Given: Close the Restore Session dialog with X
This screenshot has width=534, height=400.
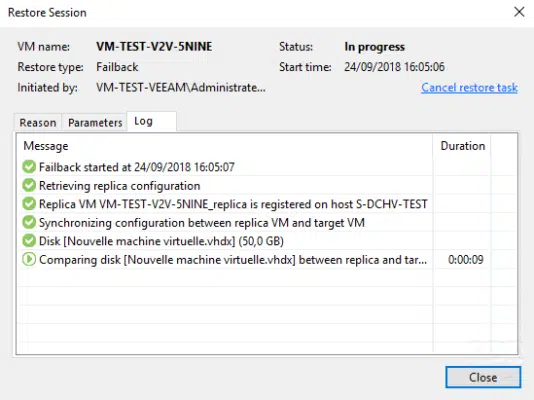Looking at the screenshot, I should coord(519,12).
